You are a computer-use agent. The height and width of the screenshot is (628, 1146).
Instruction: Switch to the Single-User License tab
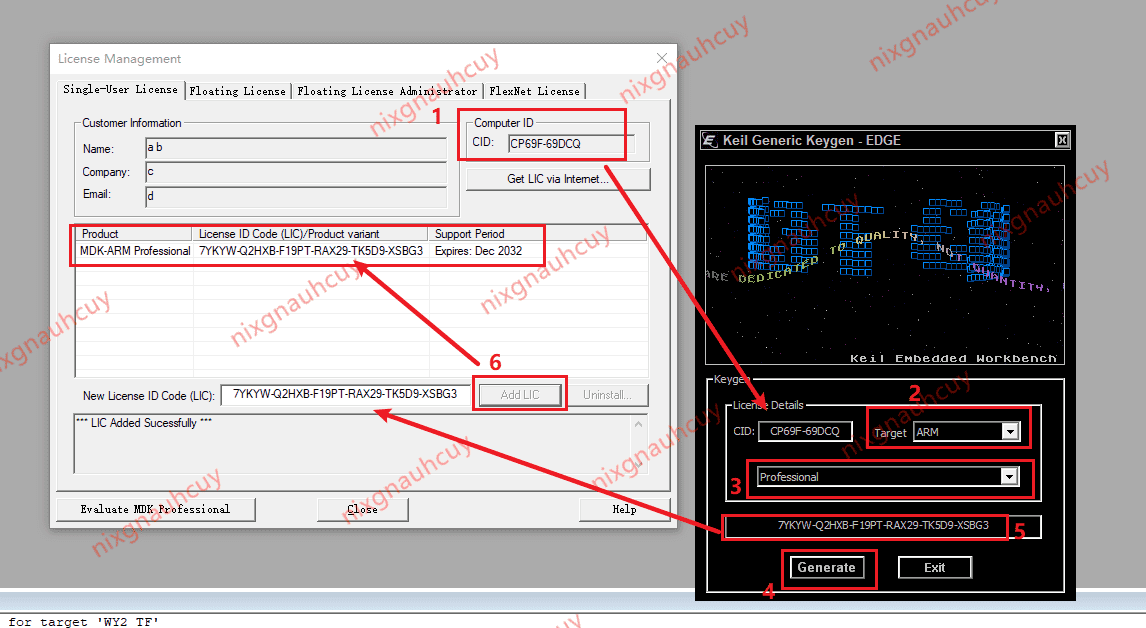pyautogui.click(x=121, y=89)
